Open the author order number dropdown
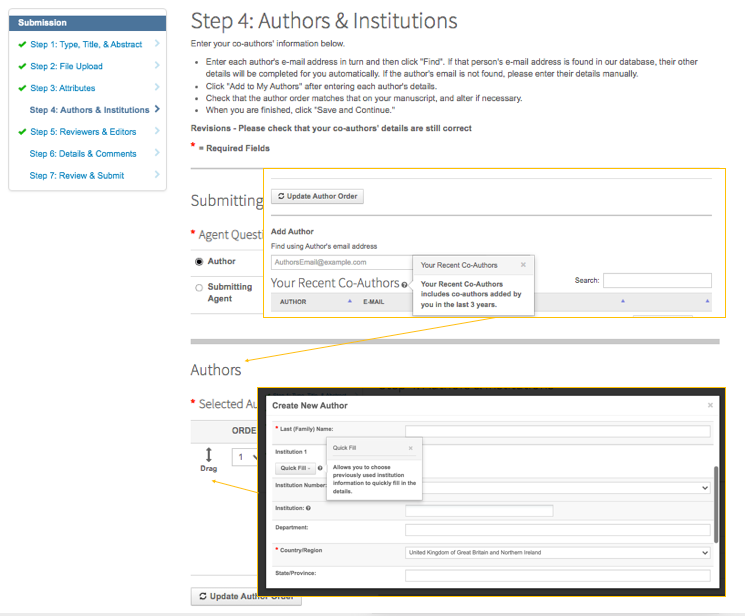 245,457
